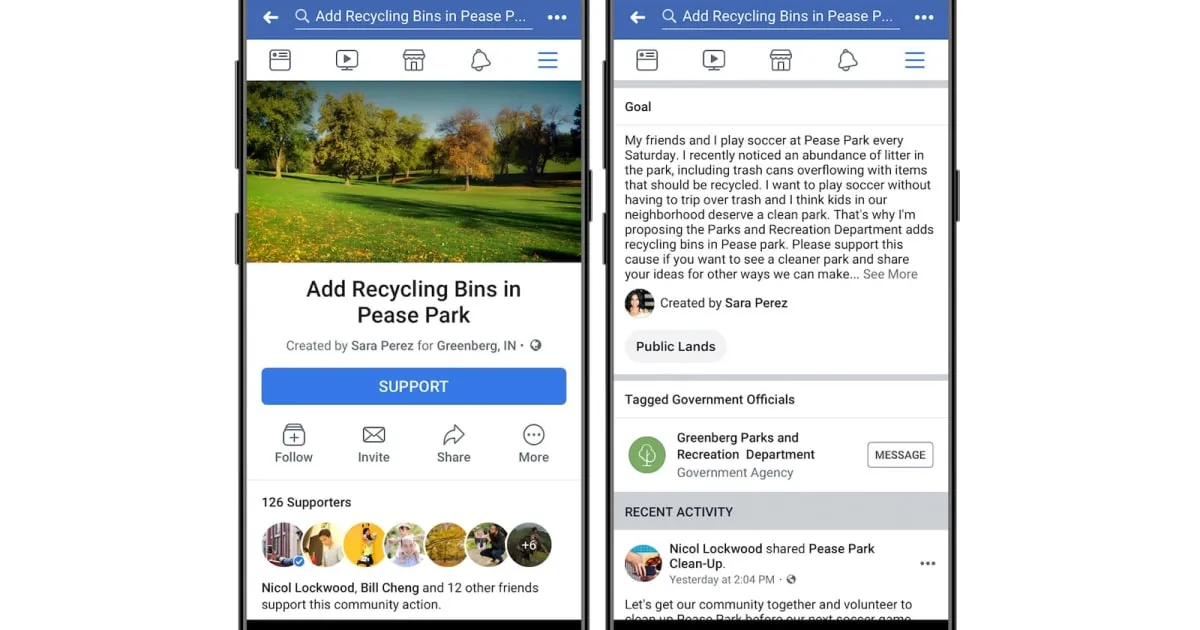This screenshot has width=1200, height=630.
Task: Open the Watch video tab on left phone
Action: (347, 60)
